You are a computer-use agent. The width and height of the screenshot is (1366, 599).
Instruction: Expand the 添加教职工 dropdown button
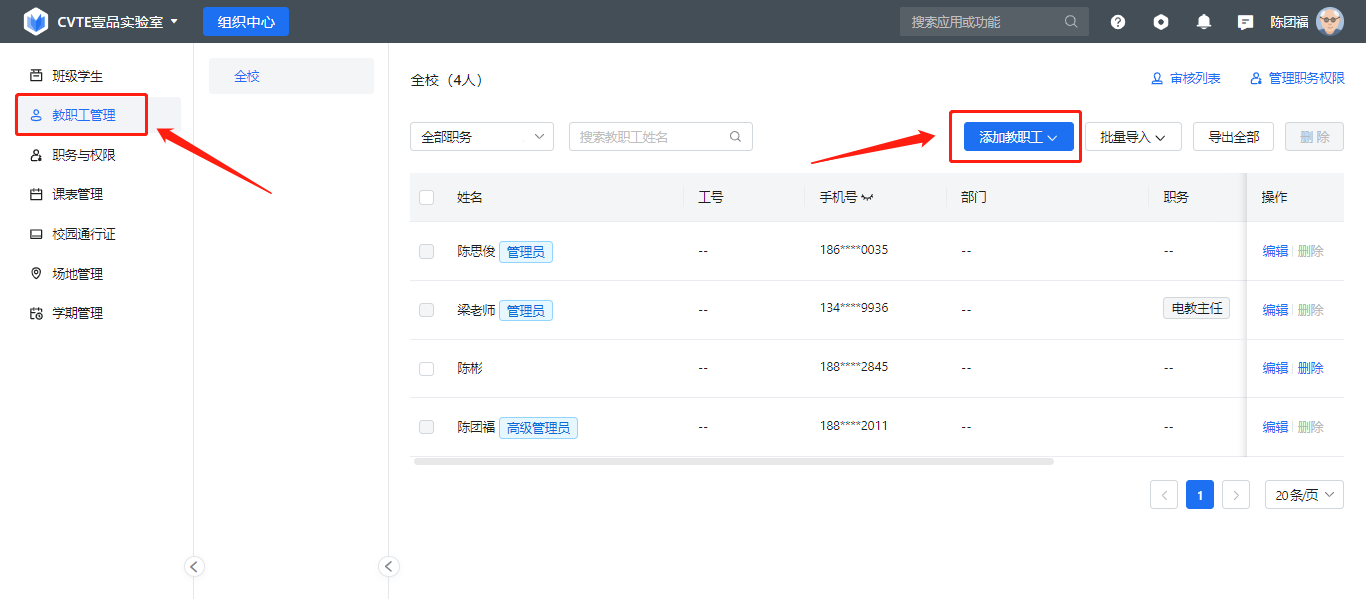point(1018,137)
